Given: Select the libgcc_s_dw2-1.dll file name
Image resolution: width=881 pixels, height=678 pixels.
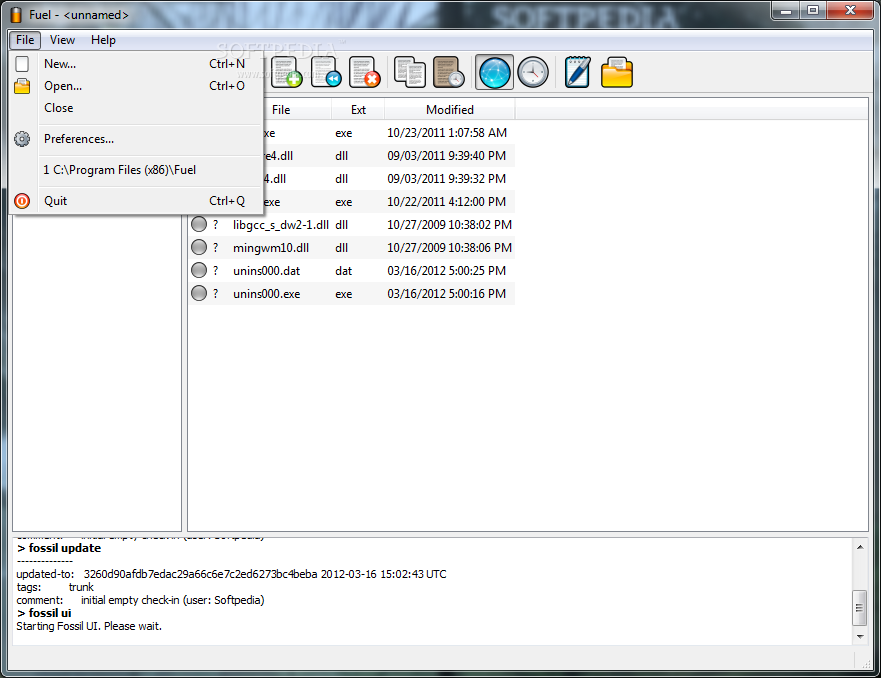Looking at the screenshot, I should pos(281,225).
